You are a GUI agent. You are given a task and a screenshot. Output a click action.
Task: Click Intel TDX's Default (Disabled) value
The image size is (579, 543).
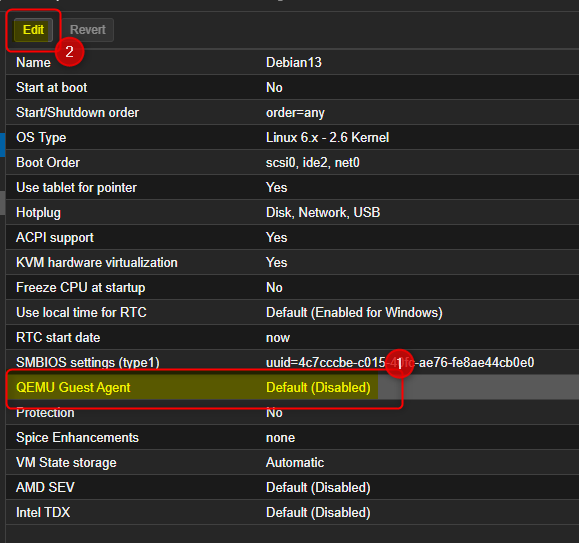click(x=318, y=513)
